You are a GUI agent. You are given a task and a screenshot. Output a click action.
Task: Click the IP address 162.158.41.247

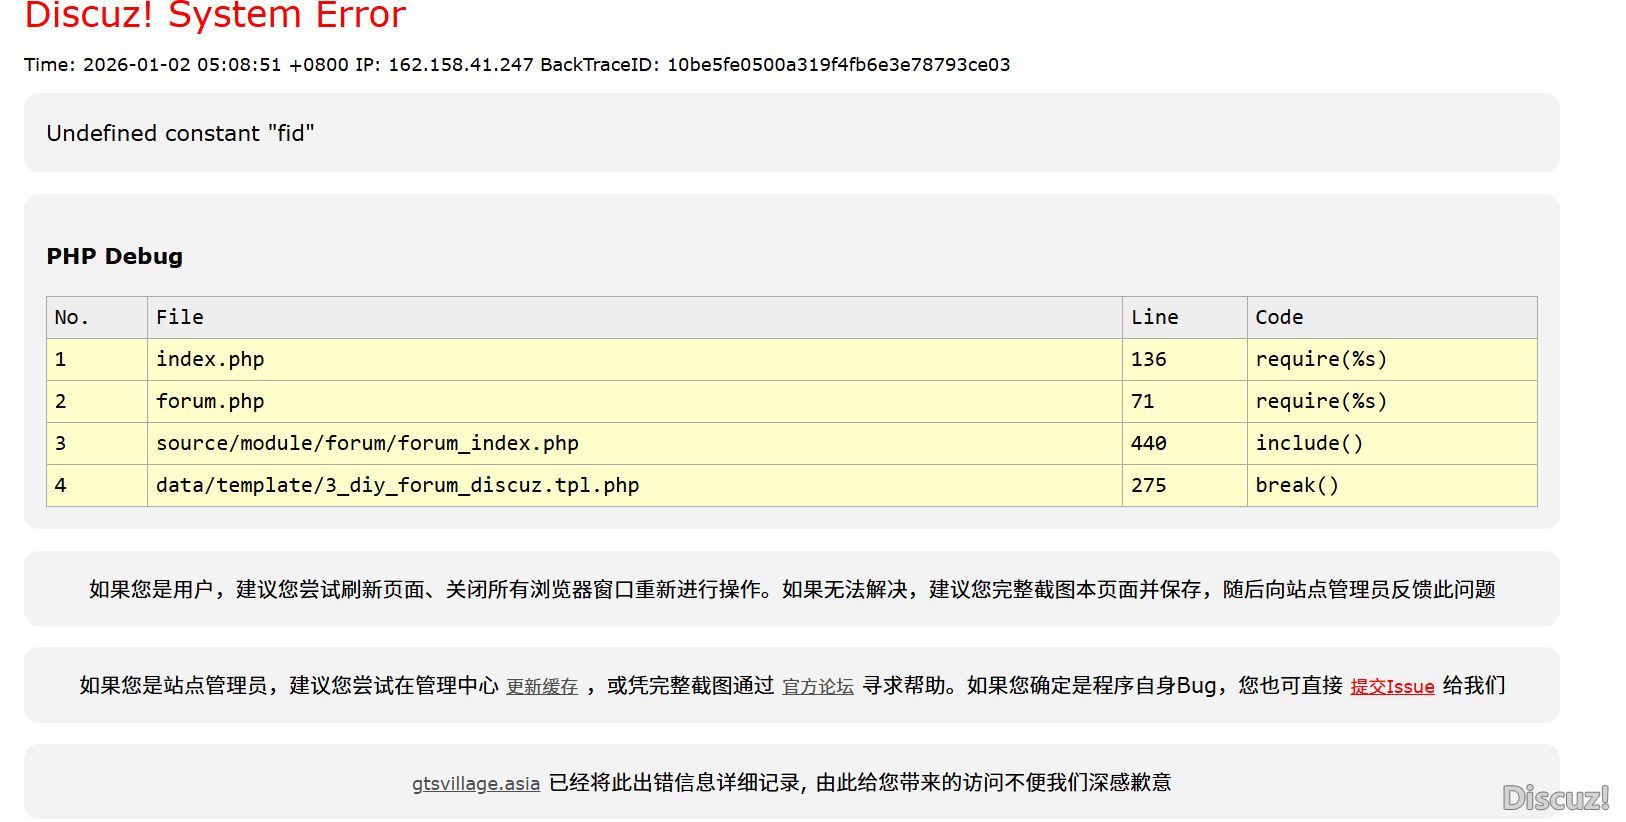tap(460, 65)
